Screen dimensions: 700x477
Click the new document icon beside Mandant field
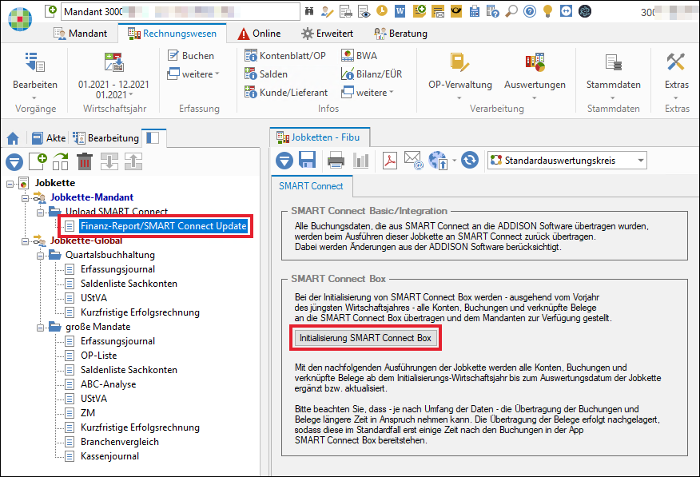click(51, 11)
